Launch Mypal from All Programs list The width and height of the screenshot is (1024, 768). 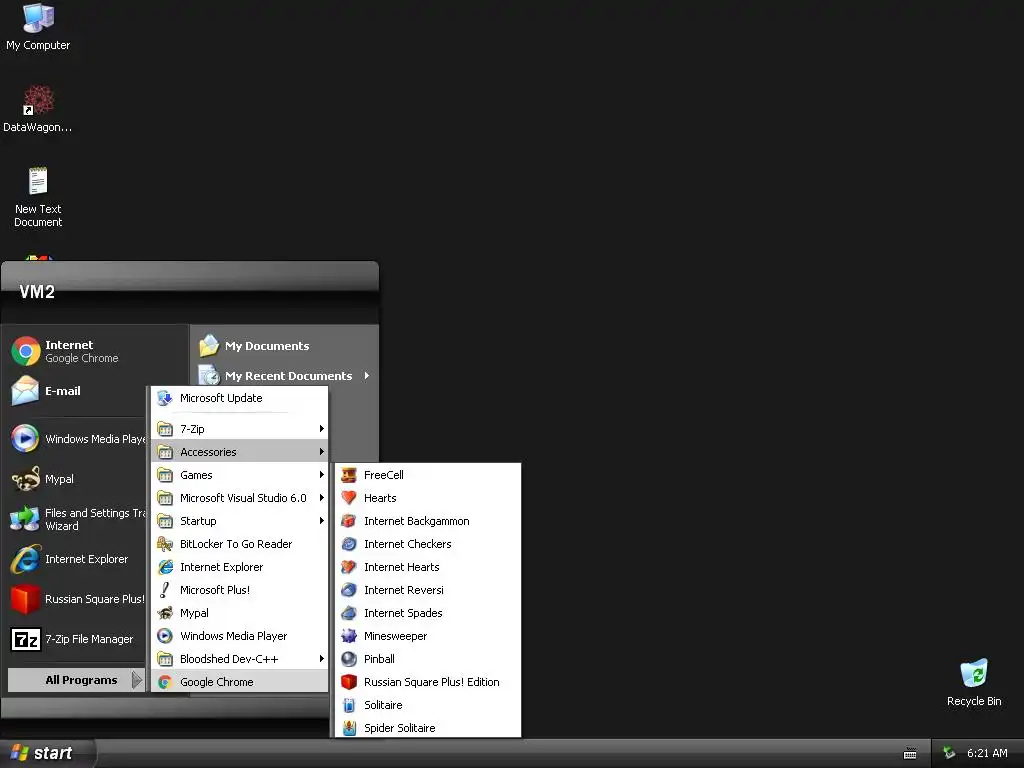[240, 613]
